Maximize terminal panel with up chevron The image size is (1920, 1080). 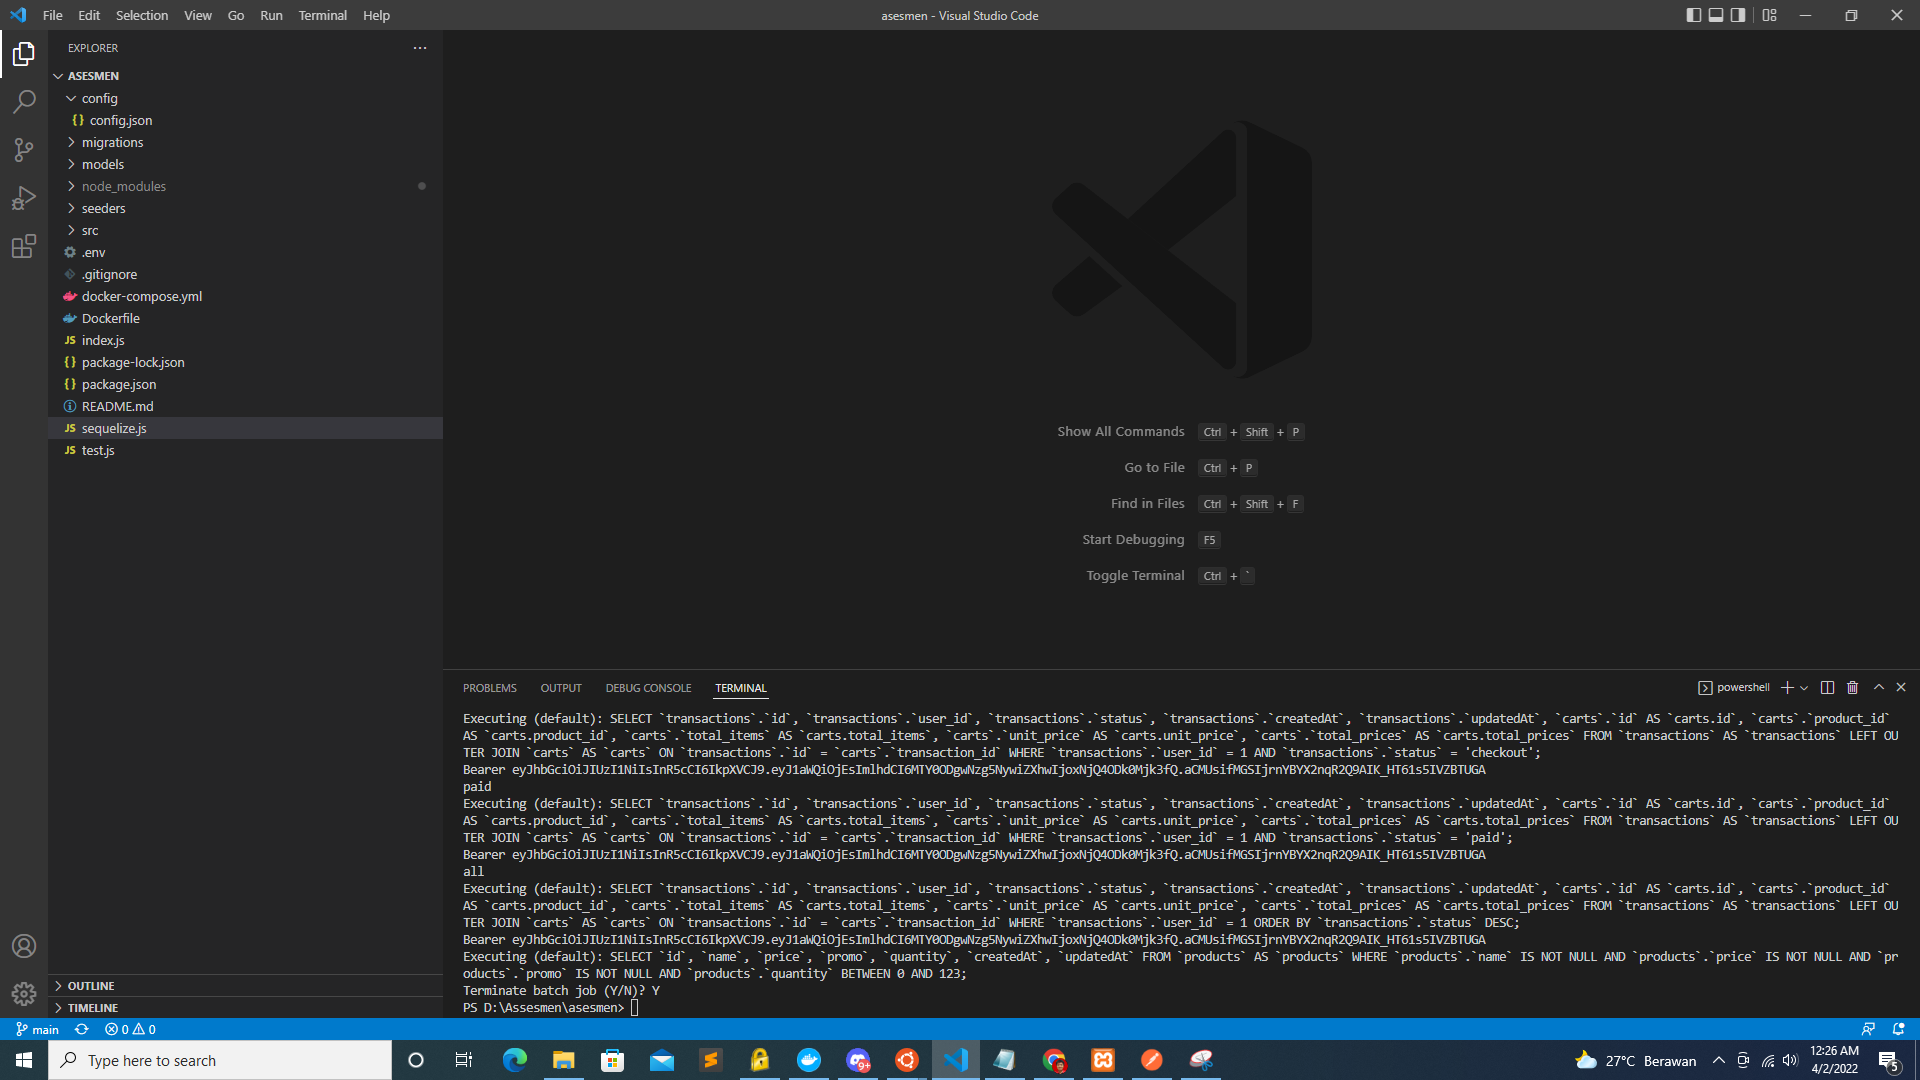pyautogui.click(x=1879, y=688)
